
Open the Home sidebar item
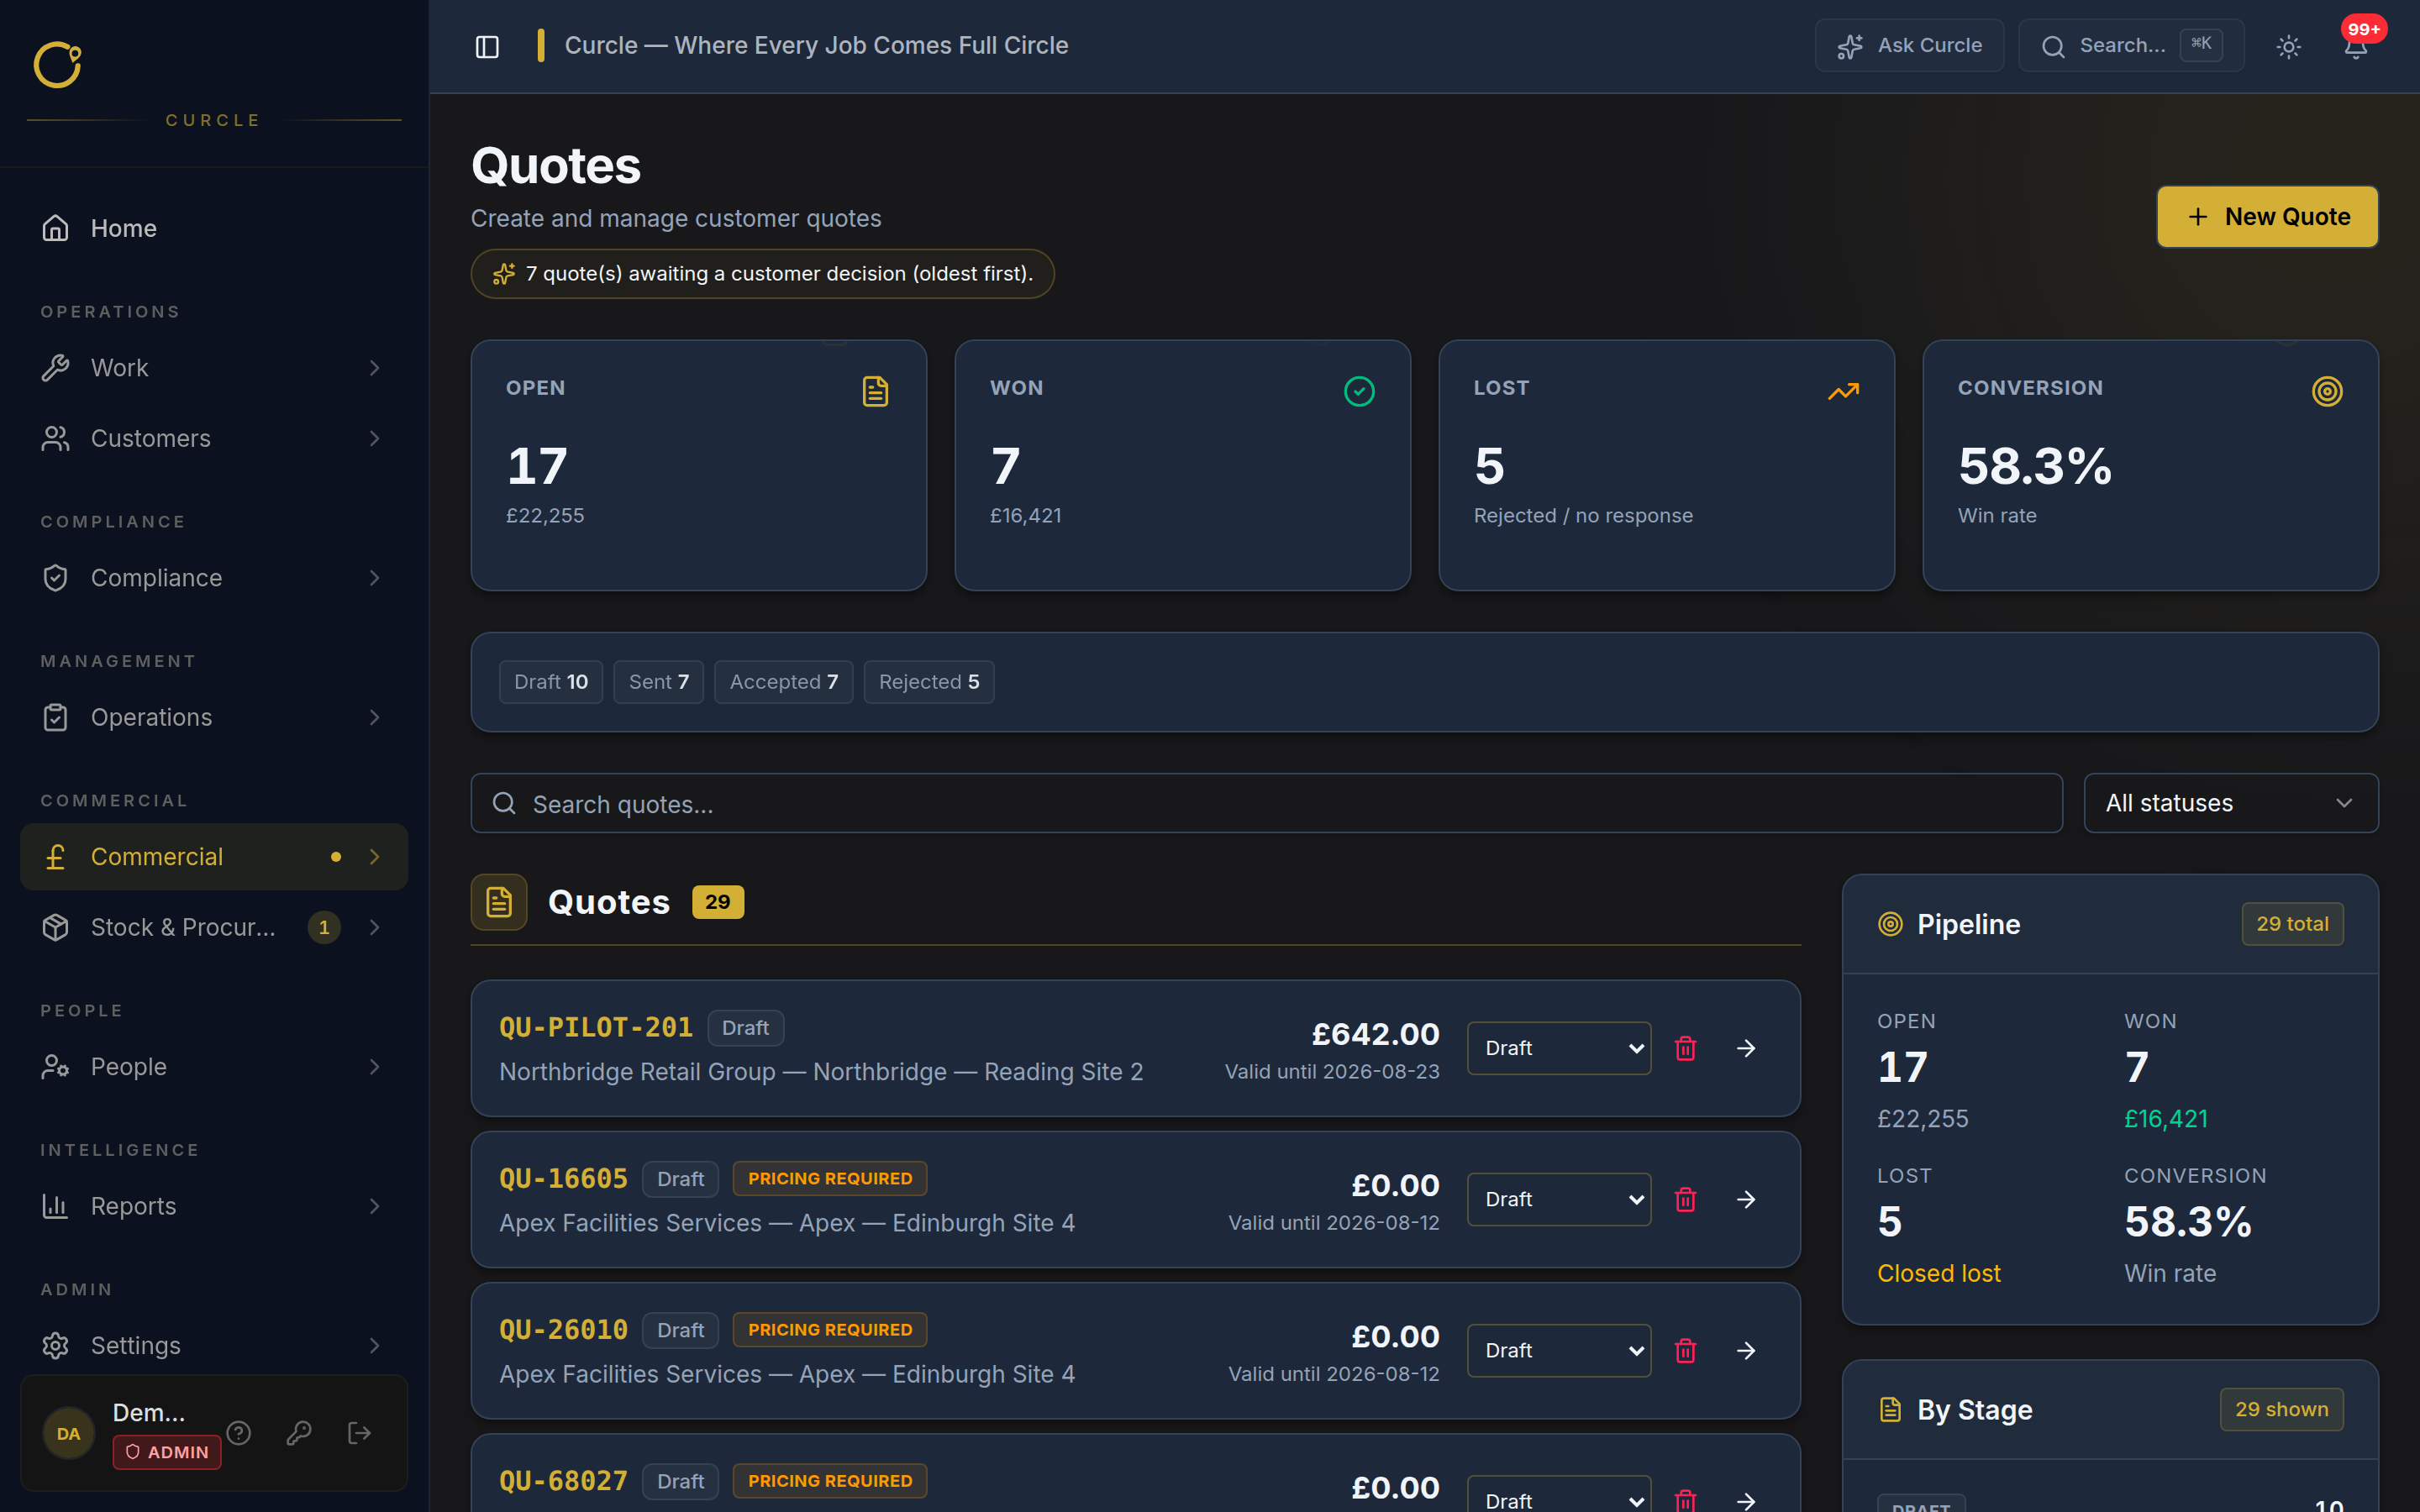(214, 228)
